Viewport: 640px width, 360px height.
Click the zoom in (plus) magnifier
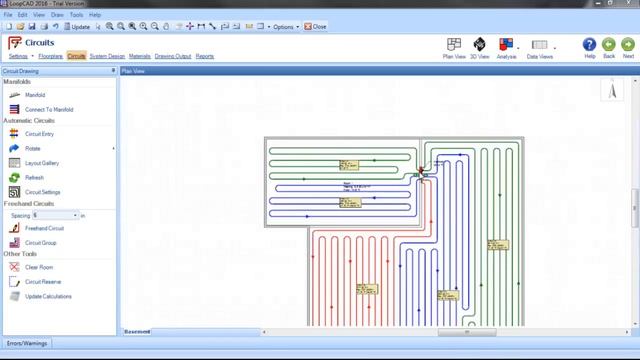143,27
